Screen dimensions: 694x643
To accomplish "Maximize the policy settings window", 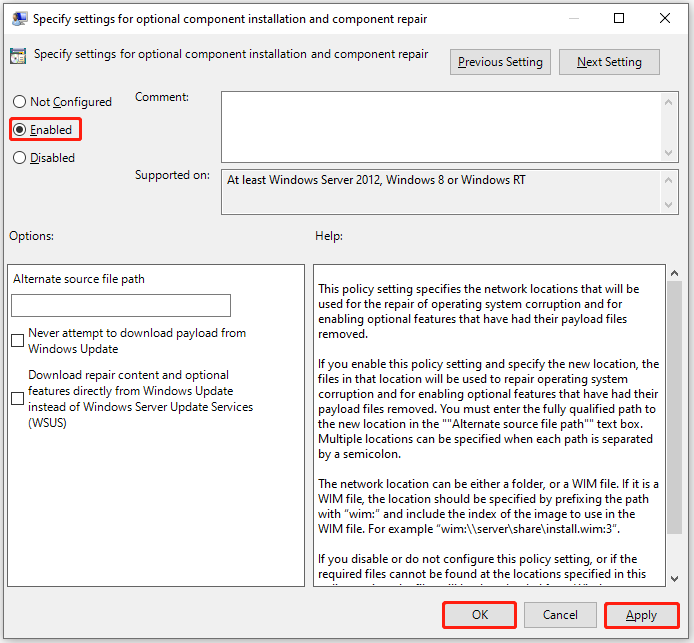I will tap(619, 18).
